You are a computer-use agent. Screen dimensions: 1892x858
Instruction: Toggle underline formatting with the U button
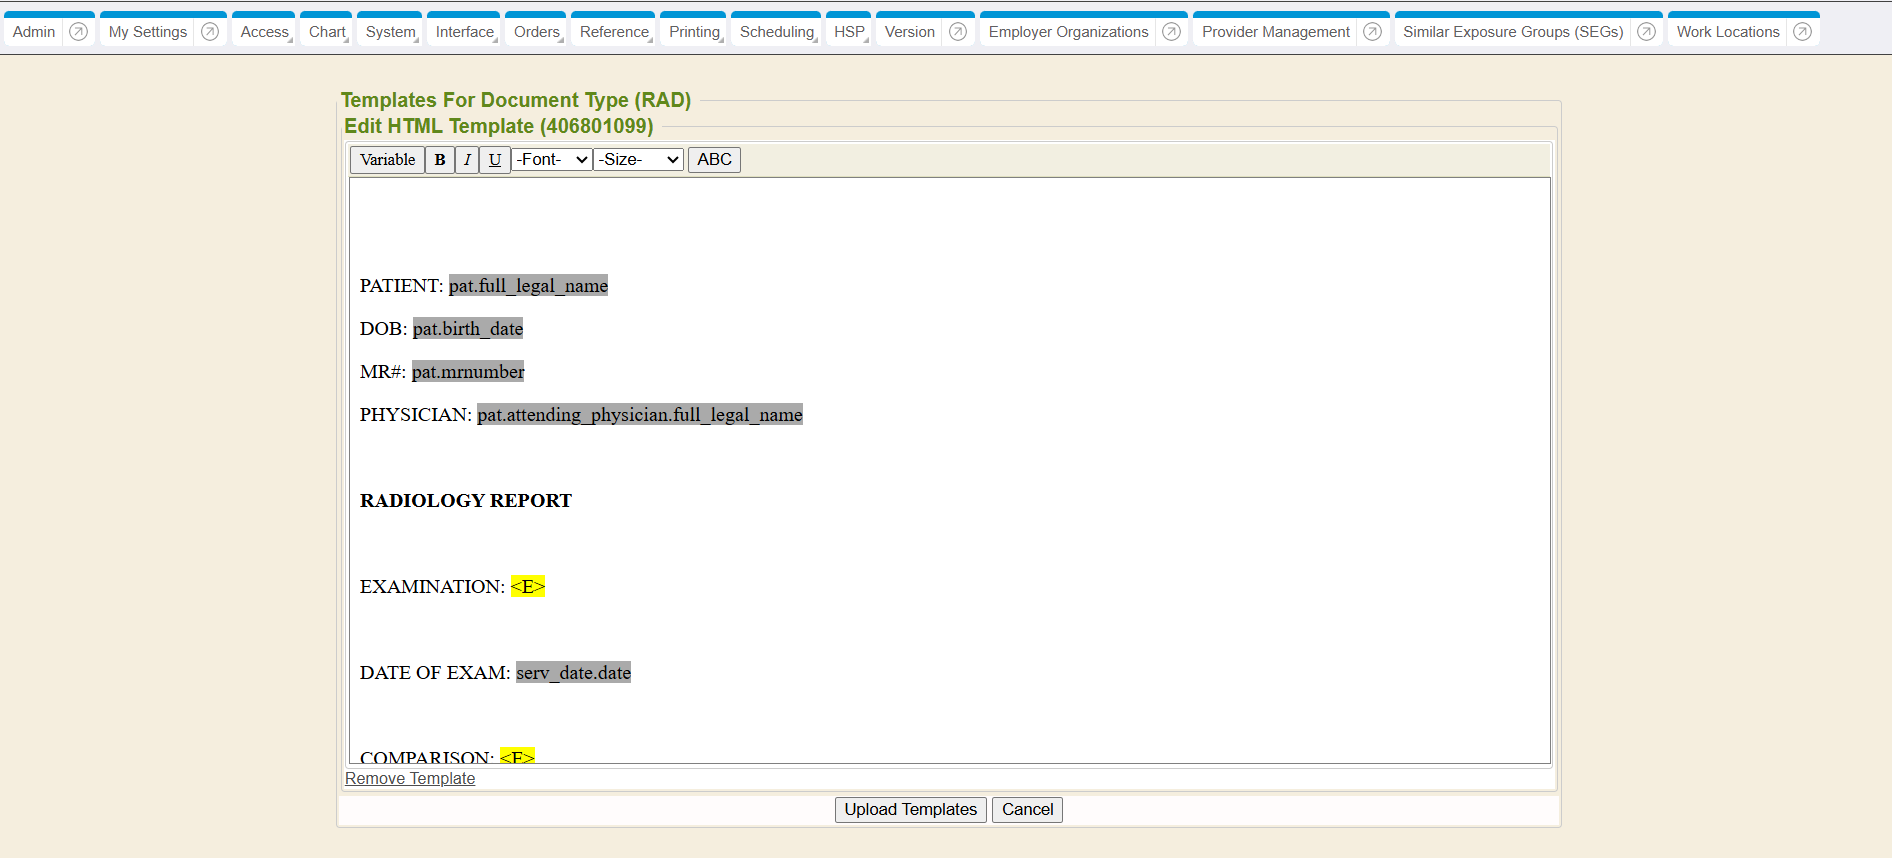(495, 160)
